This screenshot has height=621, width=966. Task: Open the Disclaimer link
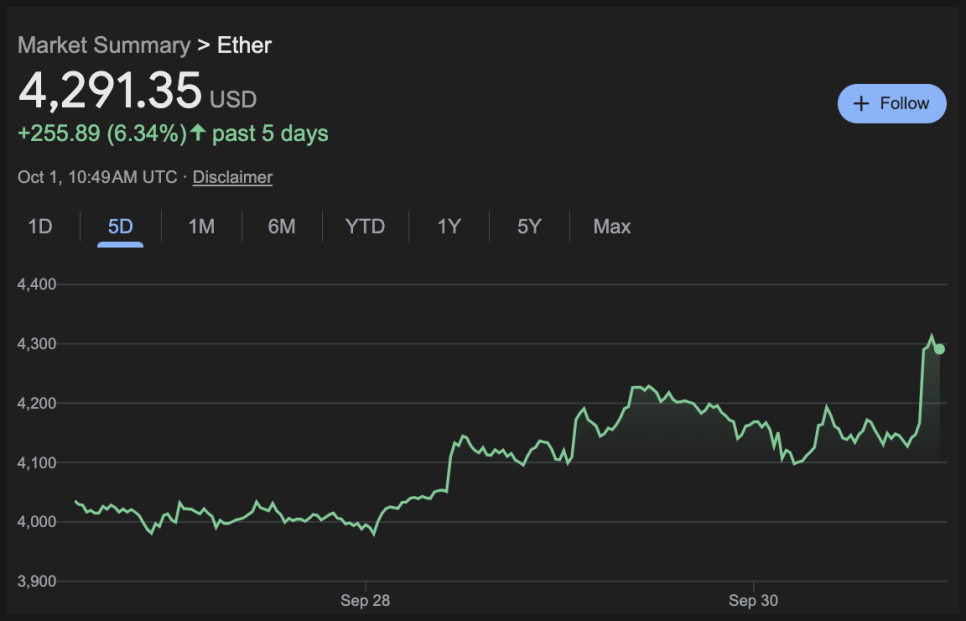point(232,177)
